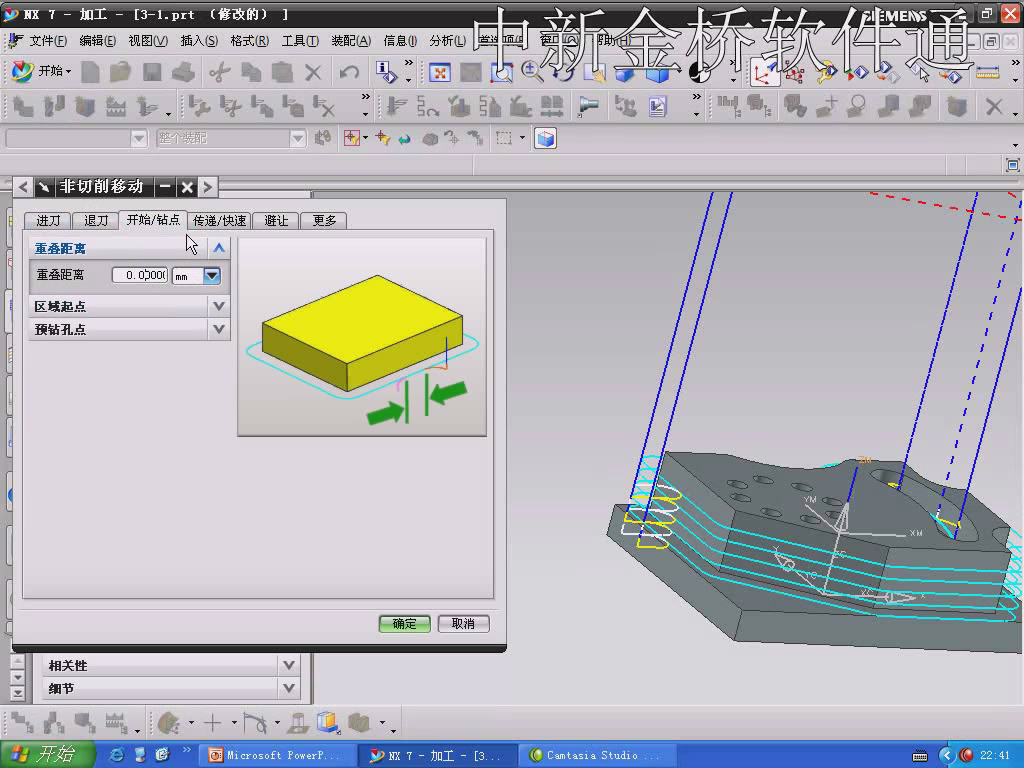Switch to the 传递/快速 tab
Viewport: 1024px width, 768px height.
pos(219,221)
